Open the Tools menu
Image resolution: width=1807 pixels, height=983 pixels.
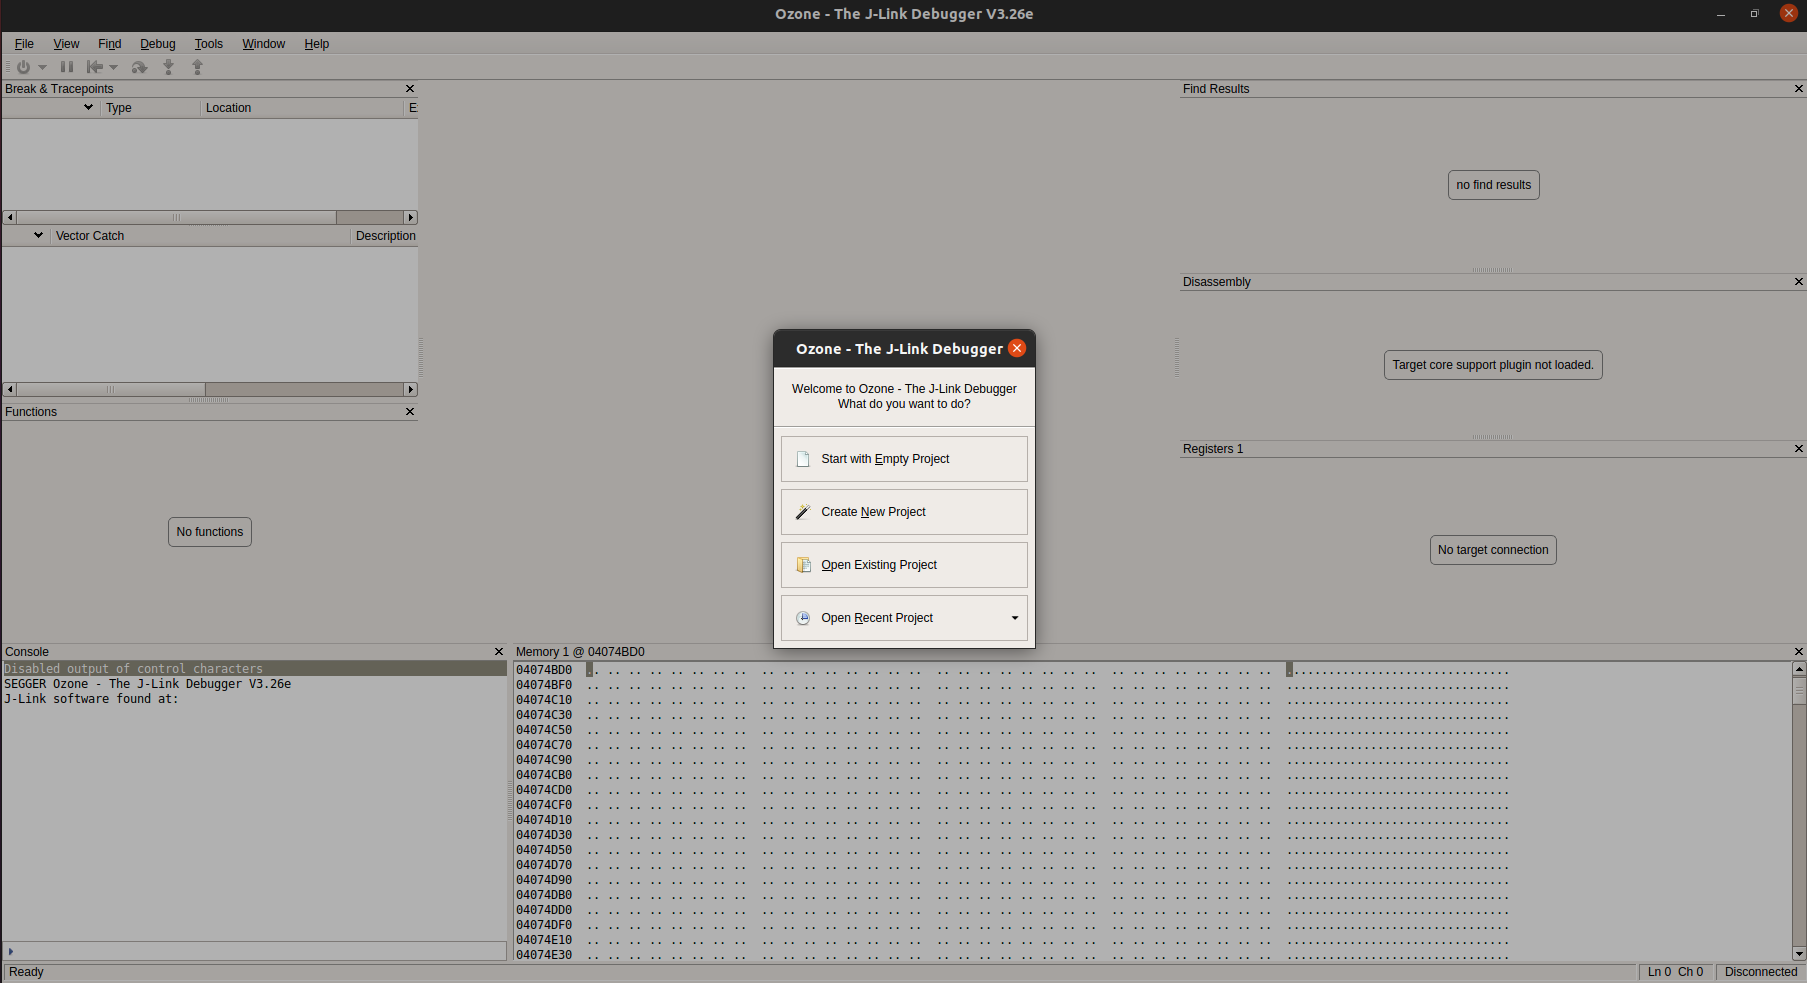208,44
